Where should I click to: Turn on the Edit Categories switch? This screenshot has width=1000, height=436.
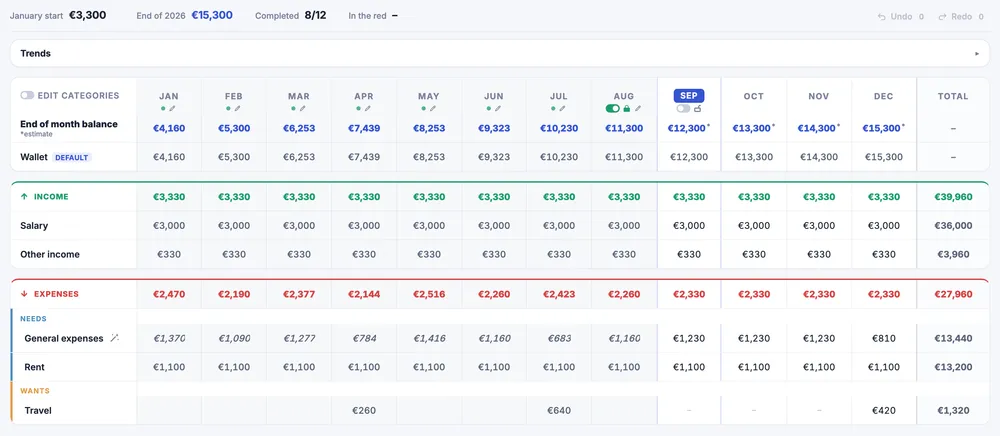point(27,95)
